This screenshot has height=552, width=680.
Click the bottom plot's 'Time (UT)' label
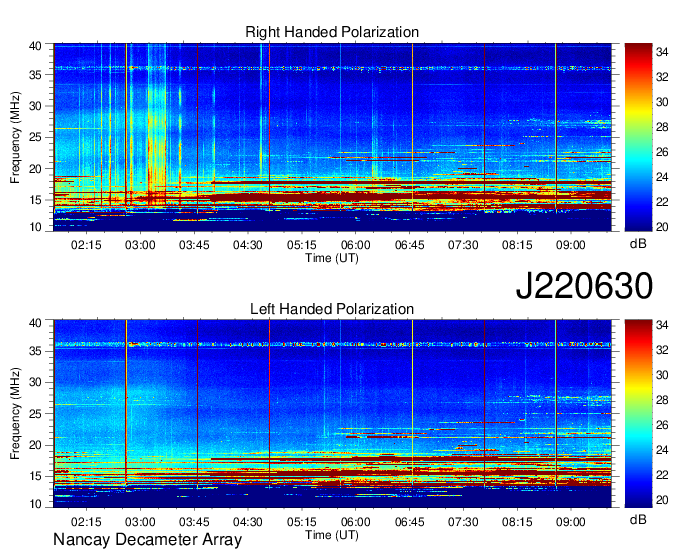332,535
